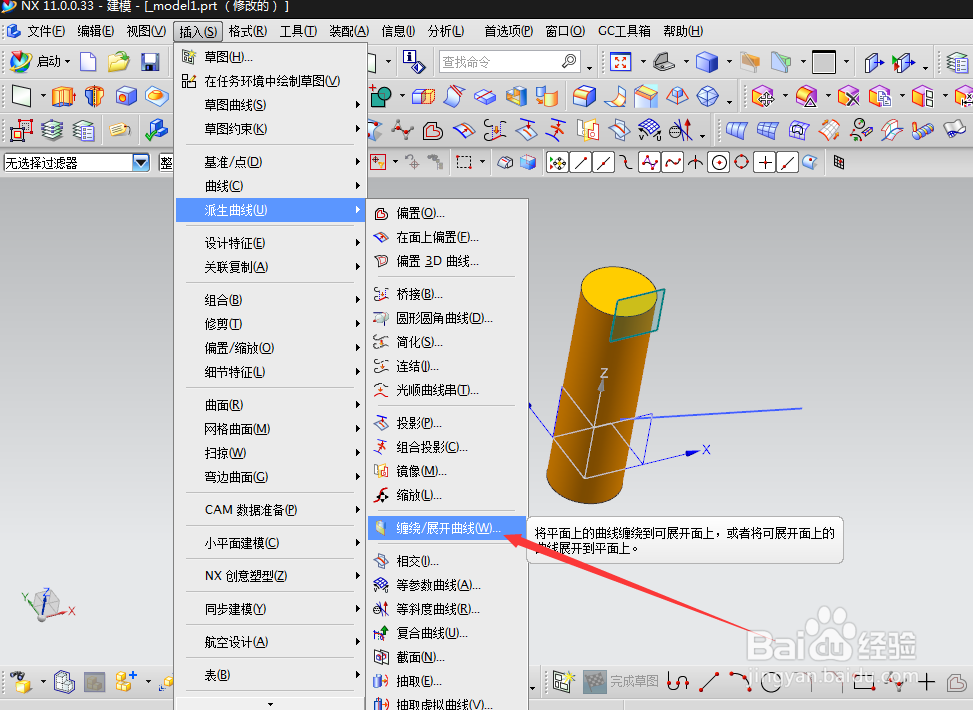Open the 编辑 Edit menu
Viewport: 973px width, 710px height.
(96, 31)
